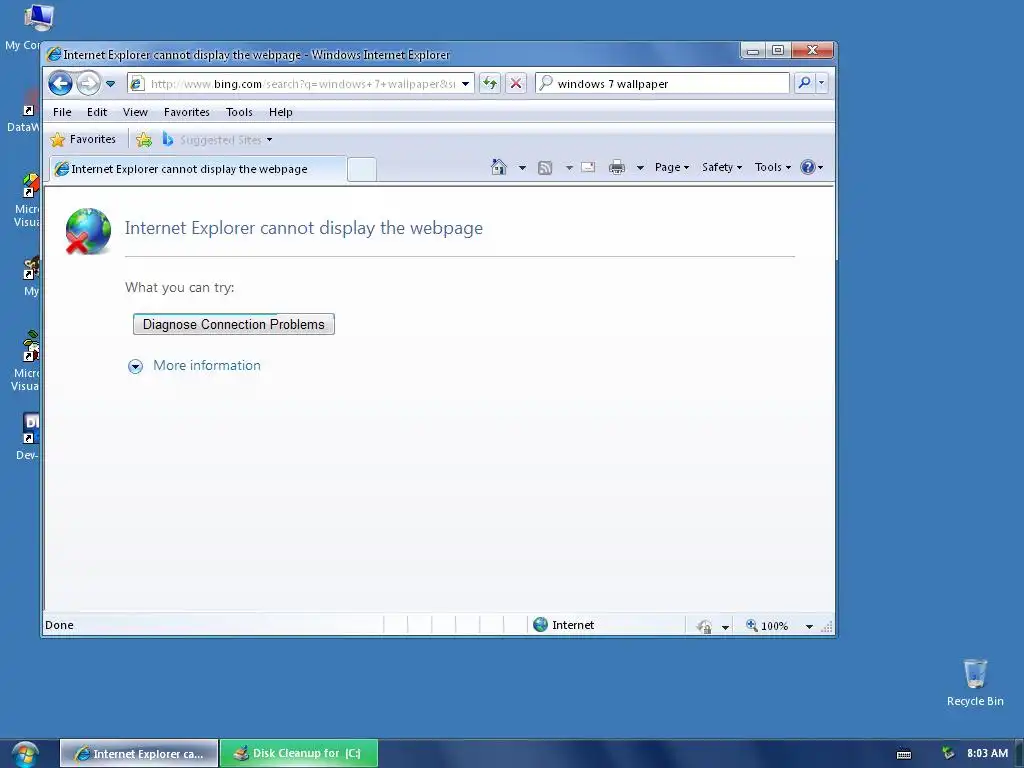Click the Help question mark icon
1024x768 pixels.
tap(808, 167)
